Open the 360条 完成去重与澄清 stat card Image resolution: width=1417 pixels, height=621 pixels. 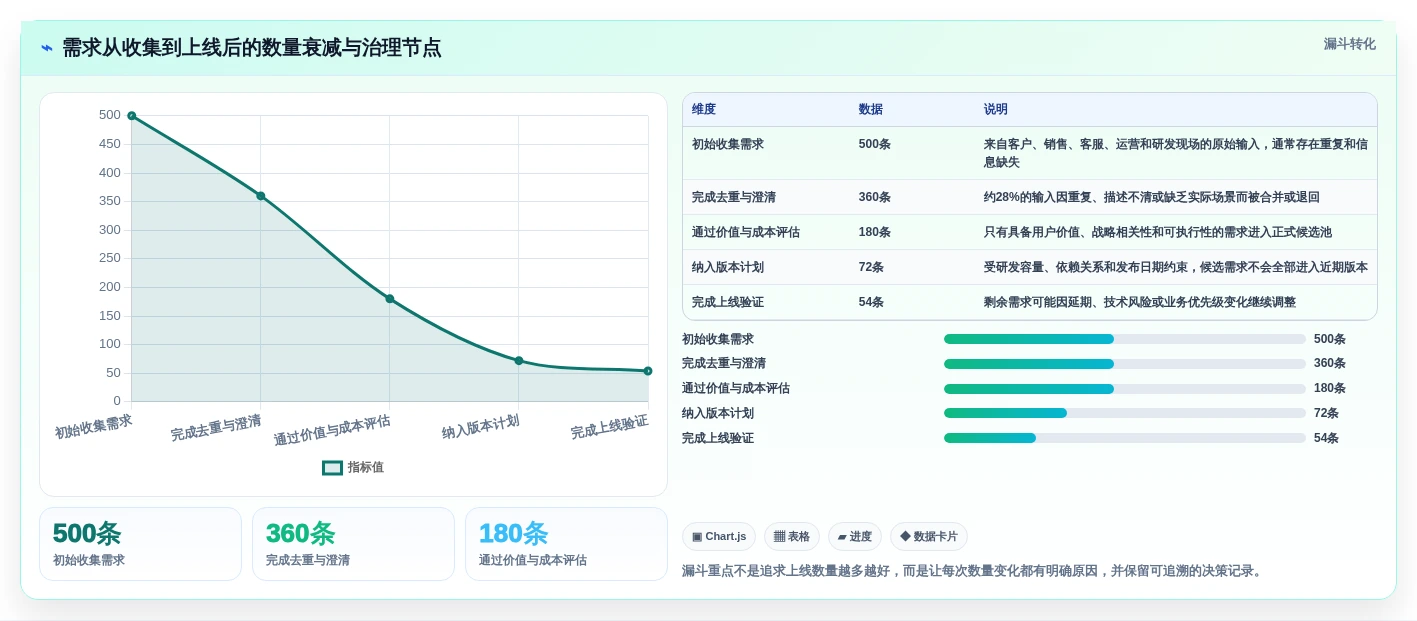tap(353, 544)
